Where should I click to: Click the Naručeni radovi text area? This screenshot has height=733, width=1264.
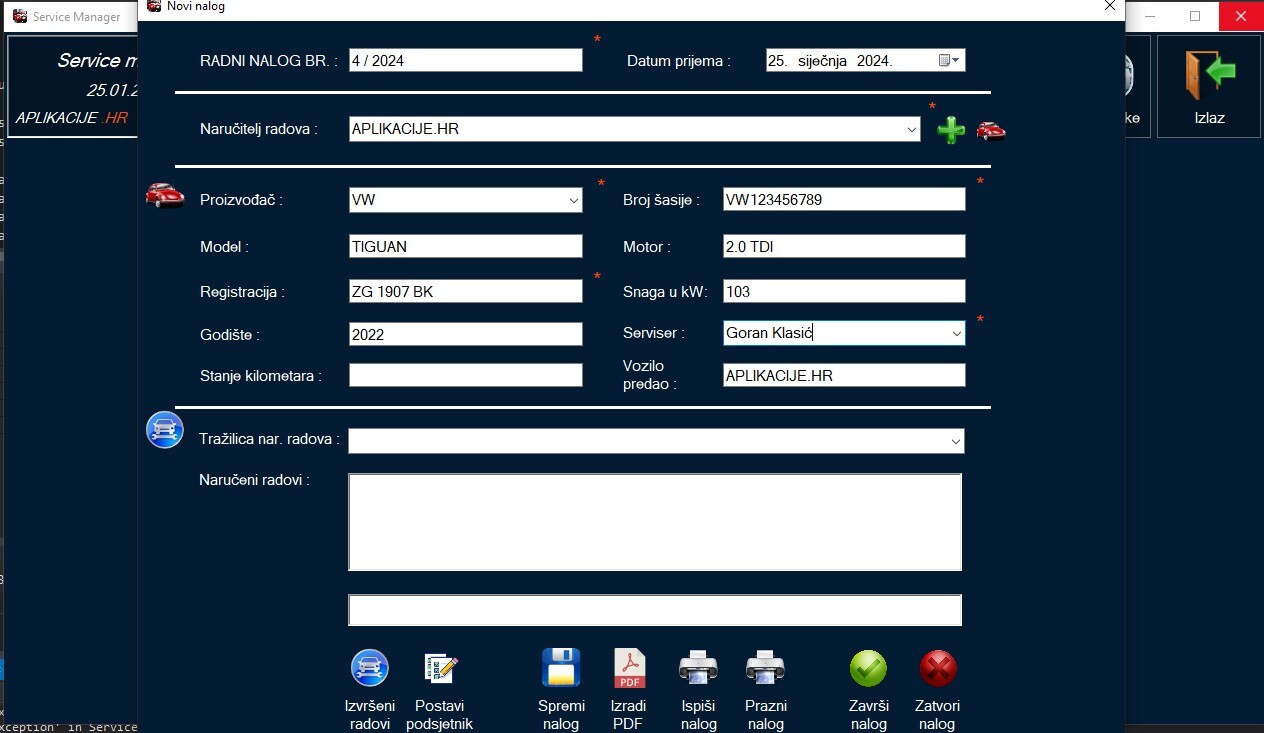tap(655, 522)
